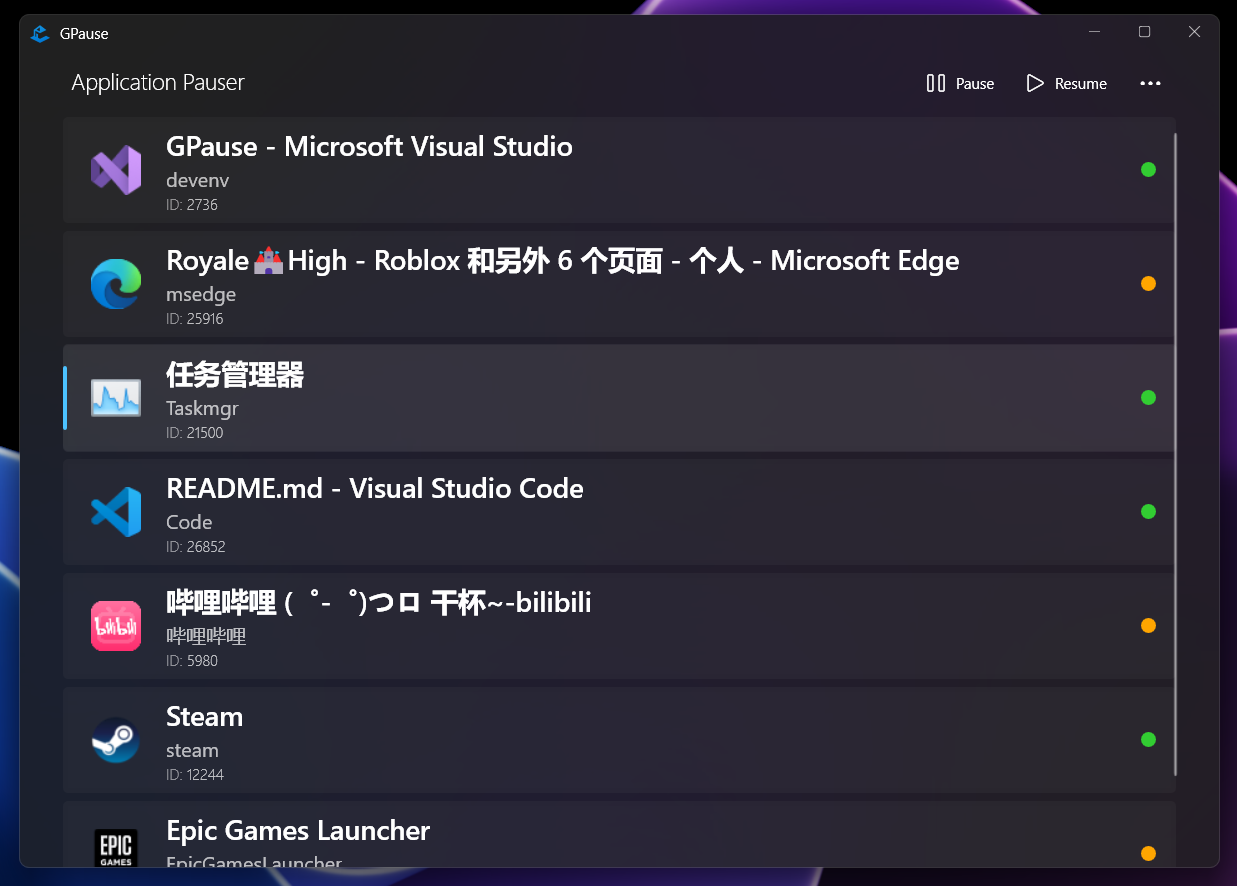Click the GPause app icon in the title bar
Image resolution: width=1237 pixels, height=886 pixels.
39,32
